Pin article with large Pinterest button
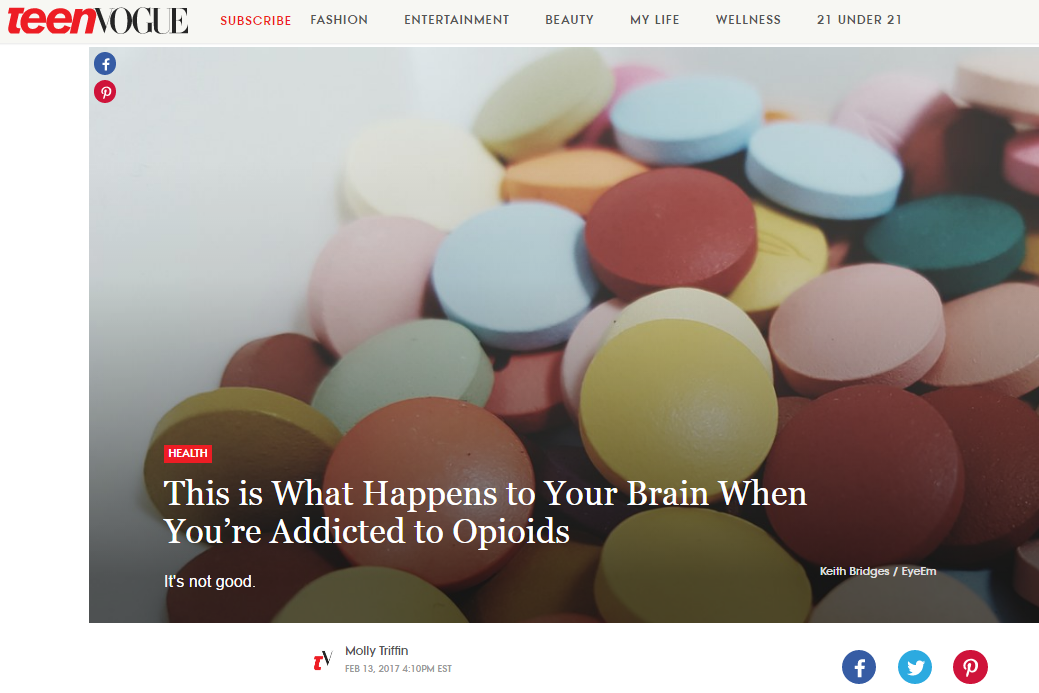1039x693 pixels. point(970,666)
